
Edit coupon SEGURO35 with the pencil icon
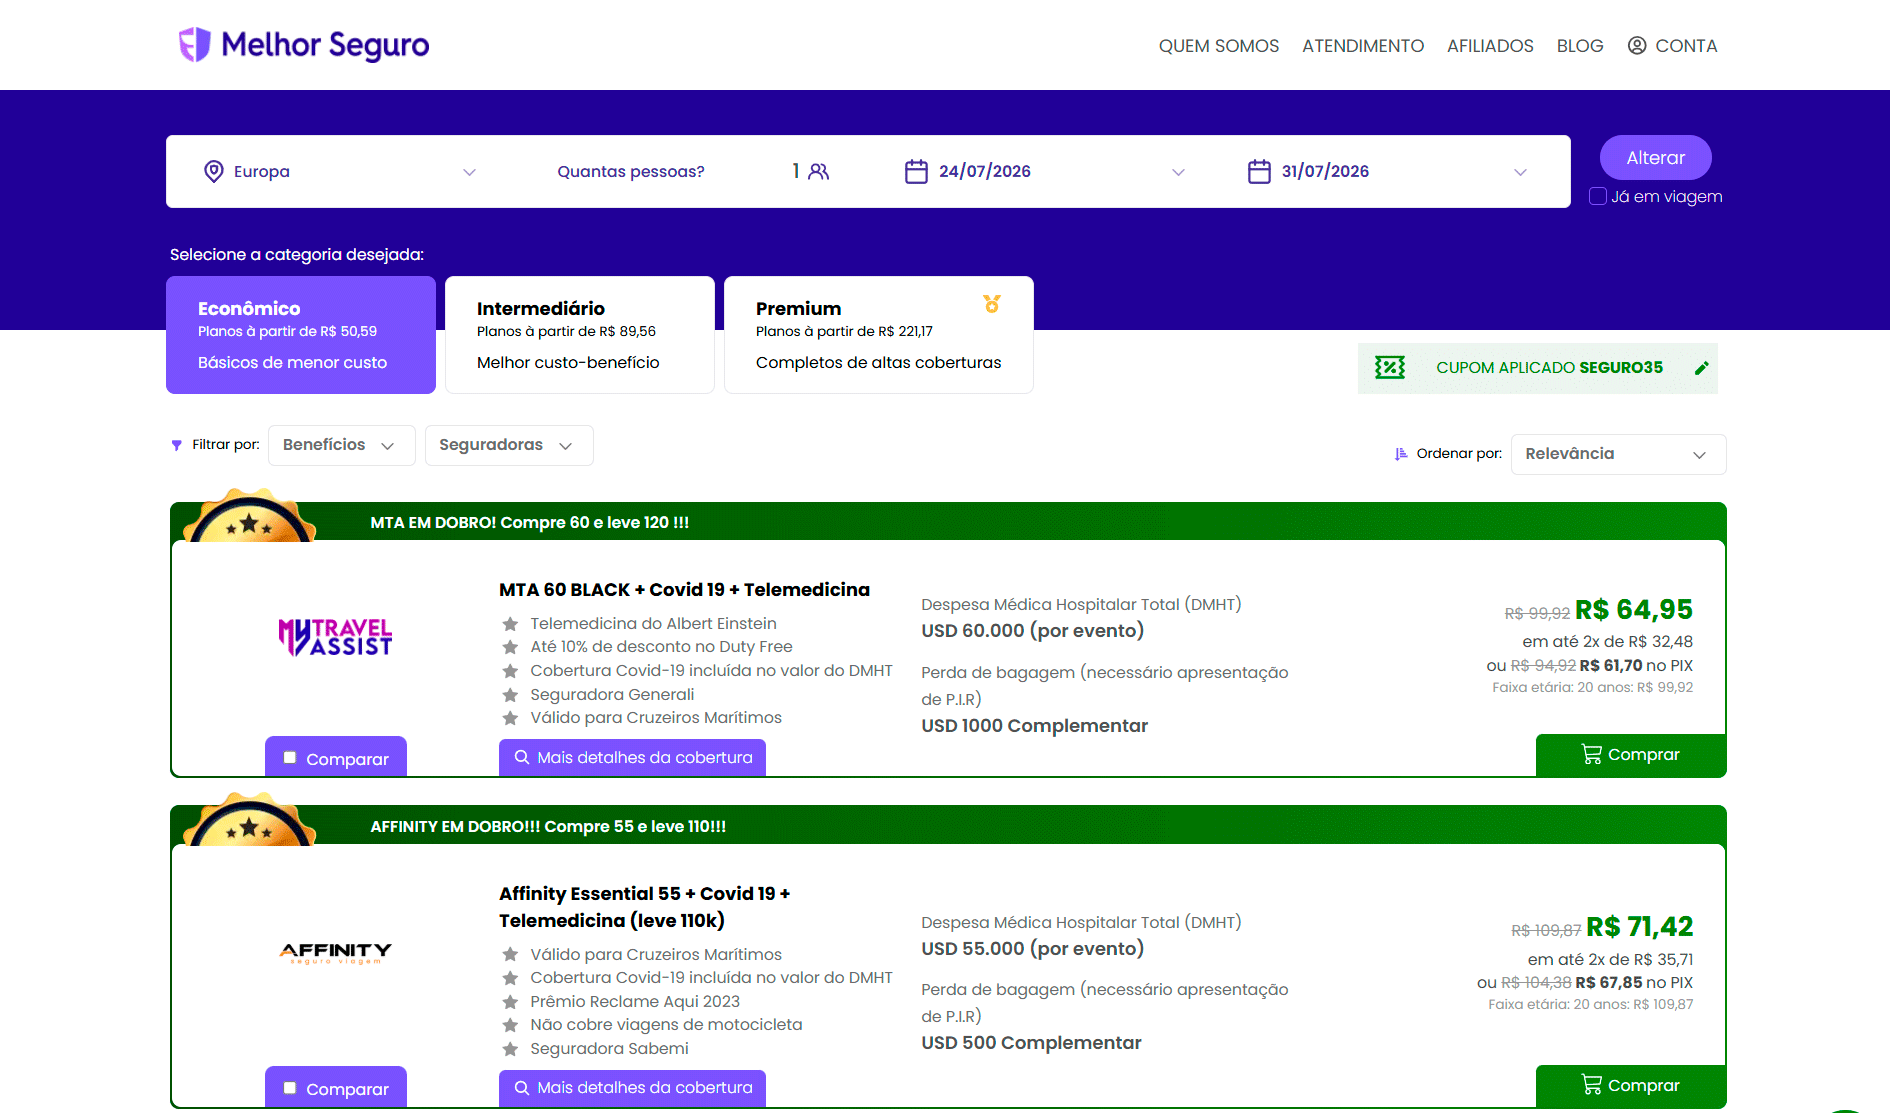click(x=1702, y=368)
